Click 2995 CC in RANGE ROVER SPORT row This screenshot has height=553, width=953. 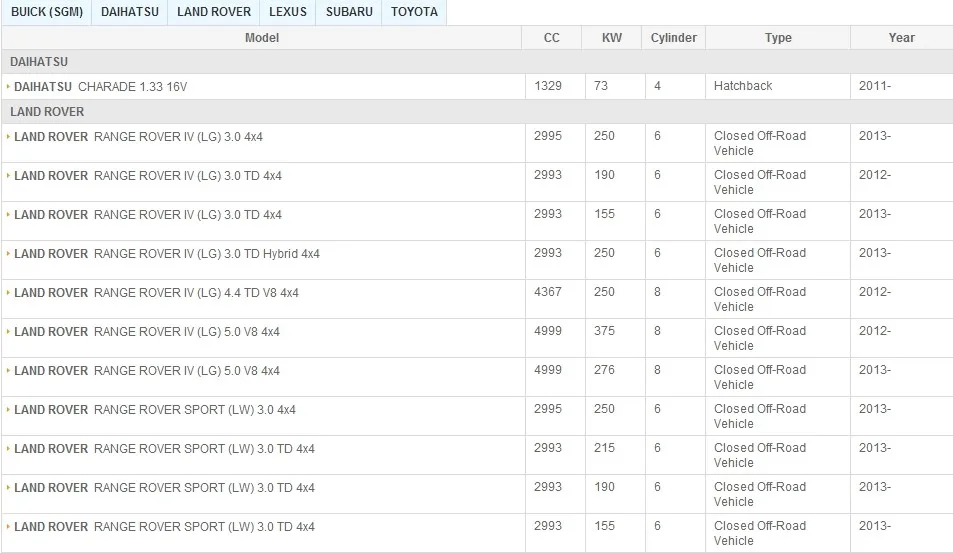click(548, 408)
